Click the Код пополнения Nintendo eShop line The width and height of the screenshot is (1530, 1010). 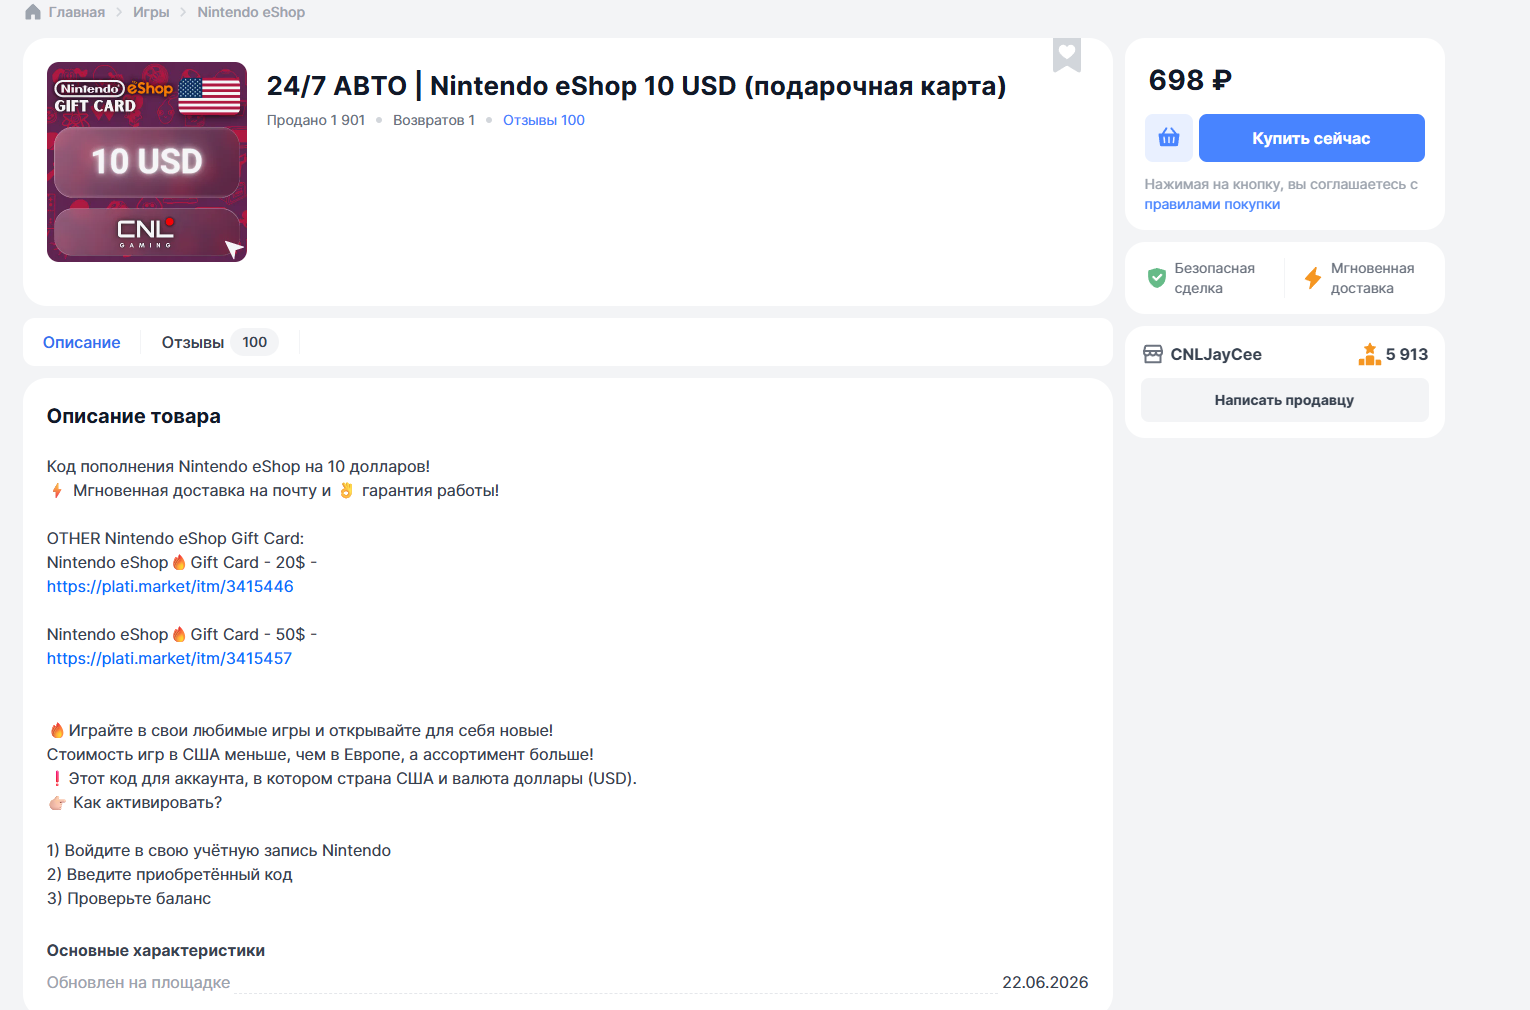pos(239,466)
